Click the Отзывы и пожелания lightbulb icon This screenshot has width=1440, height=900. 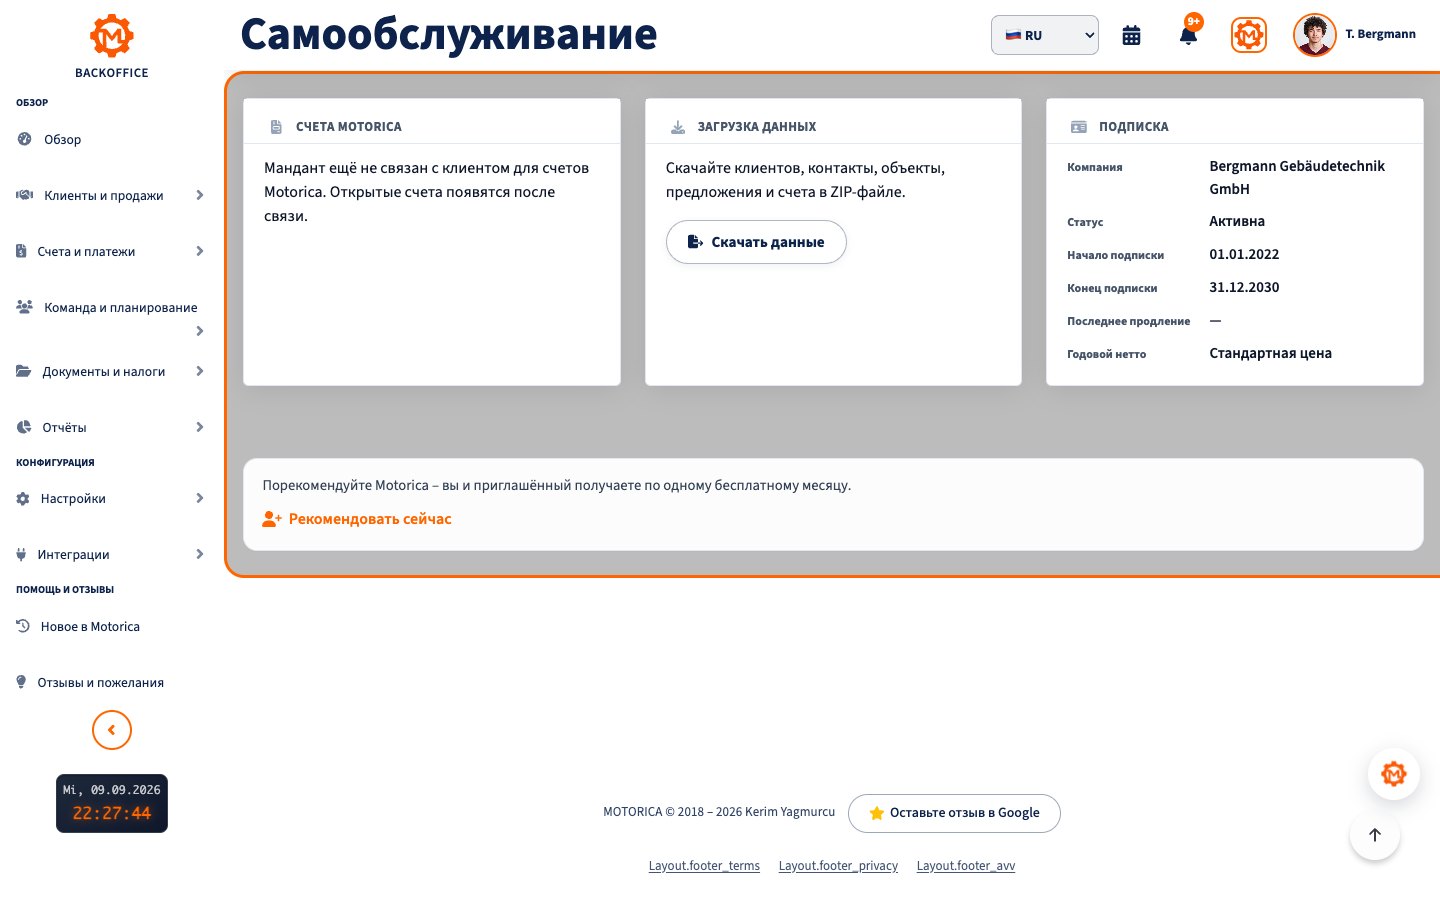[x=21, y=682]
